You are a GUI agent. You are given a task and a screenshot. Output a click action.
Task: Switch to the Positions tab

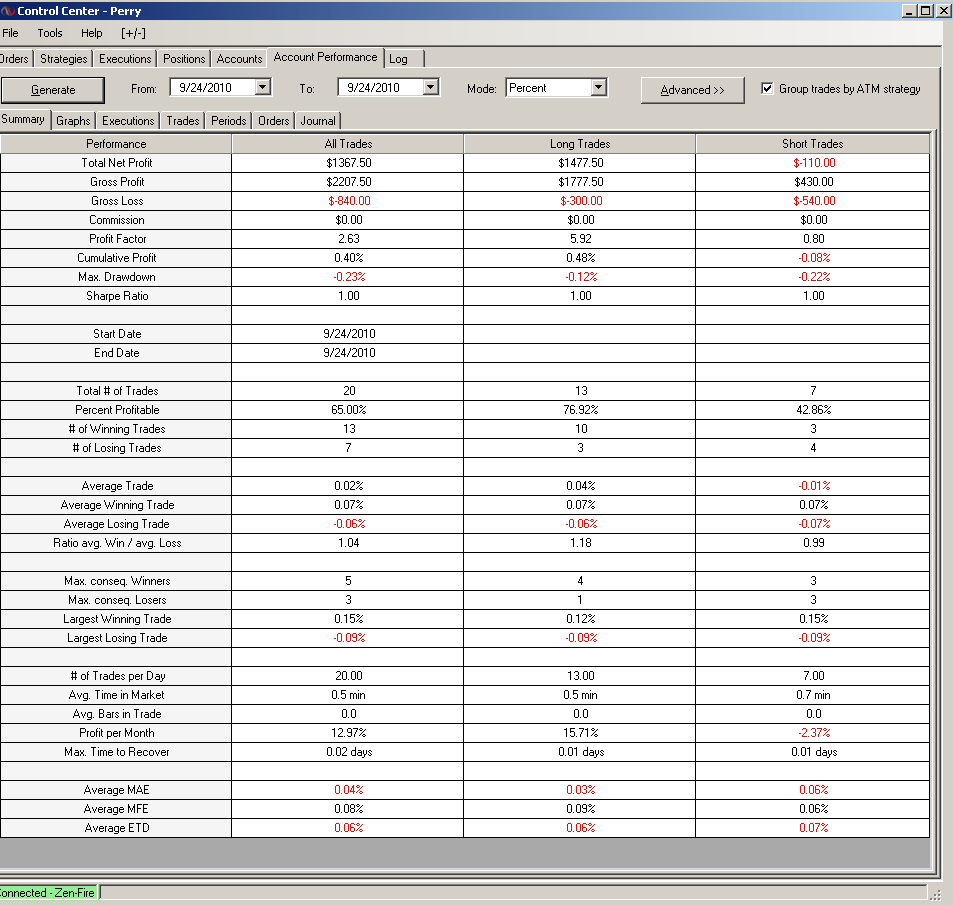(184, 59)
